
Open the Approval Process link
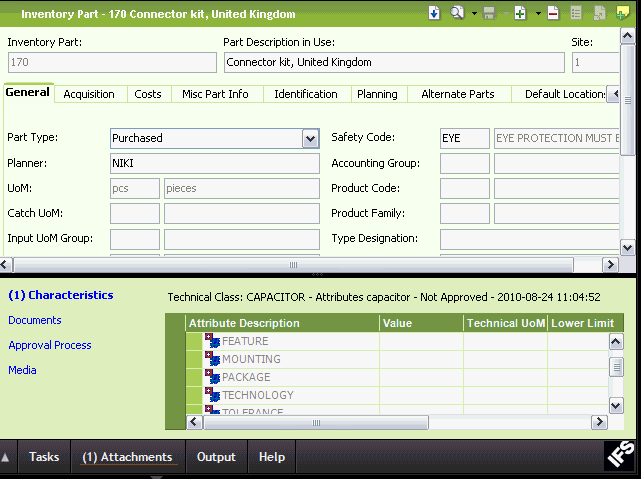tap(50, 345)
